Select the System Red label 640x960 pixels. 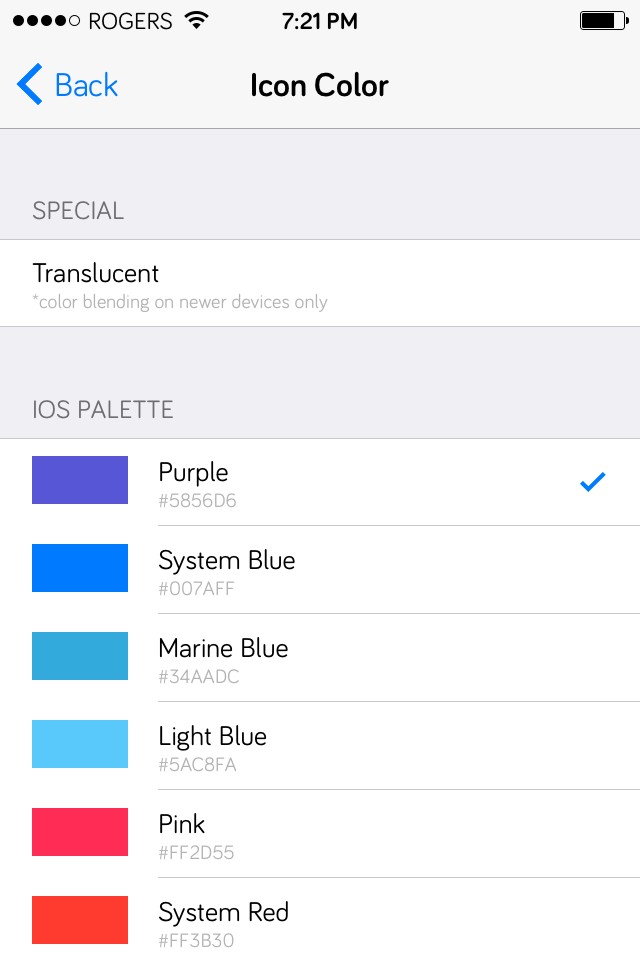coord(224,913)
